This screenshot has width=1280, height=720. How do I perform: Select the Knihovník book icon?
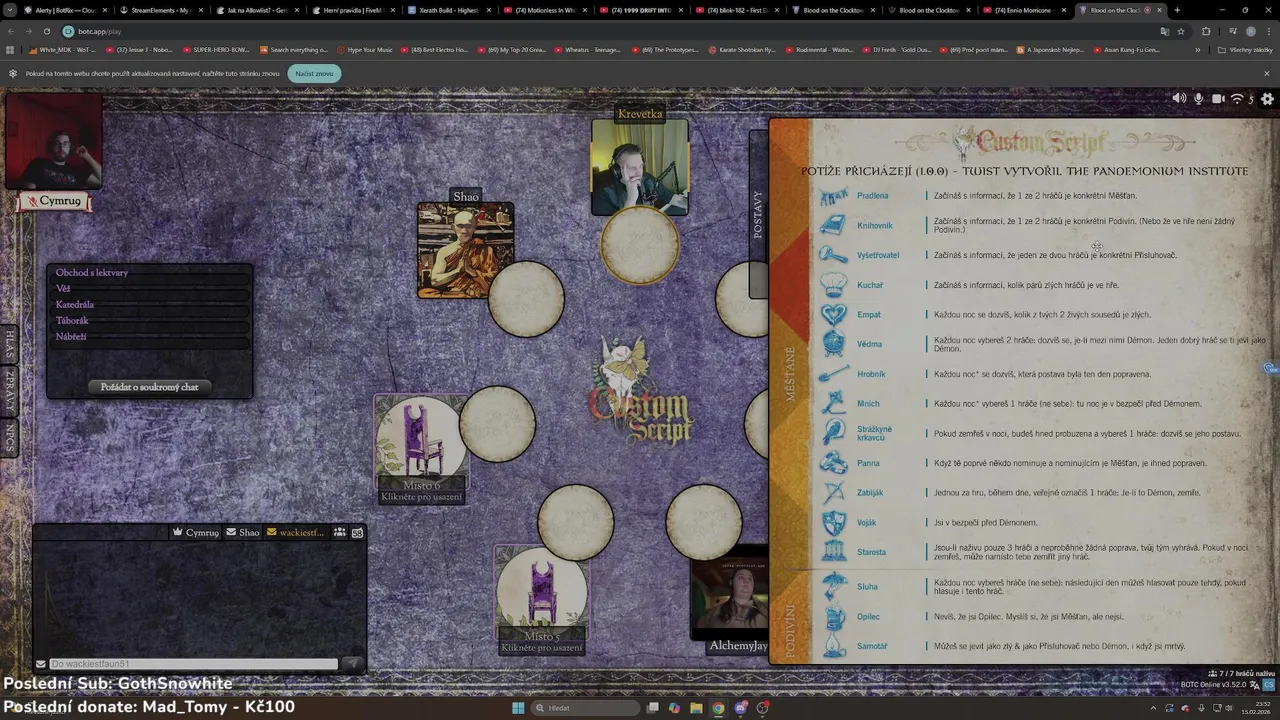[x=833, y=225]
